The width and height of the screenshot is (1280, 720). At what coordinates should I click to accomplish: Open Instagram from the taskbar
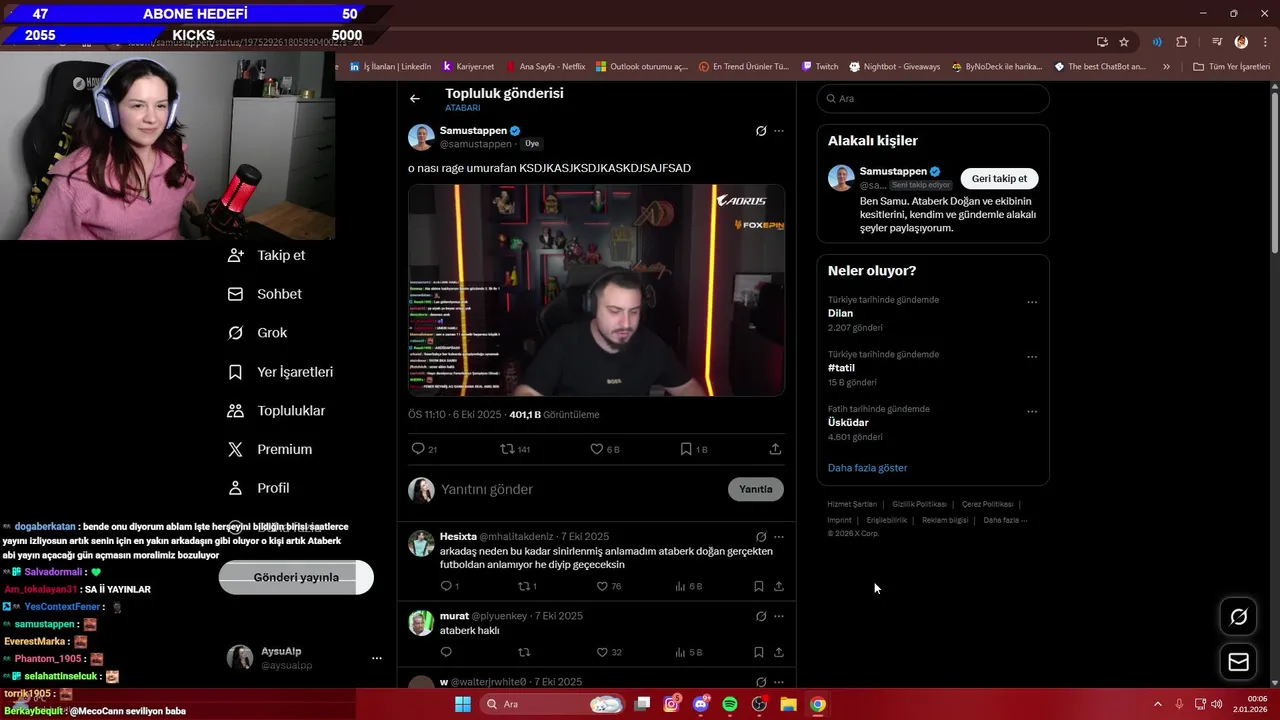[672, 704]
